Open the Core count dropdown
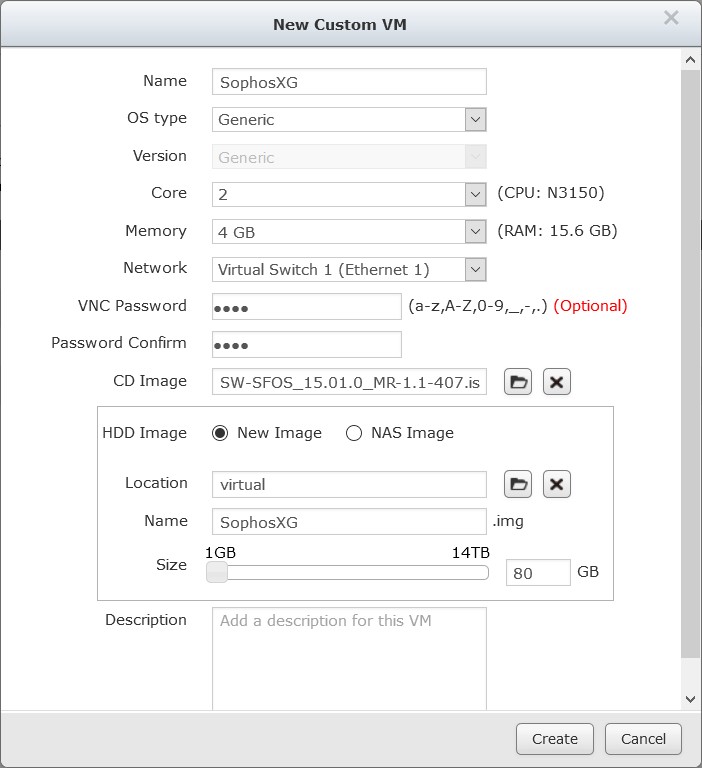Screen dimensions: 702x768 click(x=475, y=194)
